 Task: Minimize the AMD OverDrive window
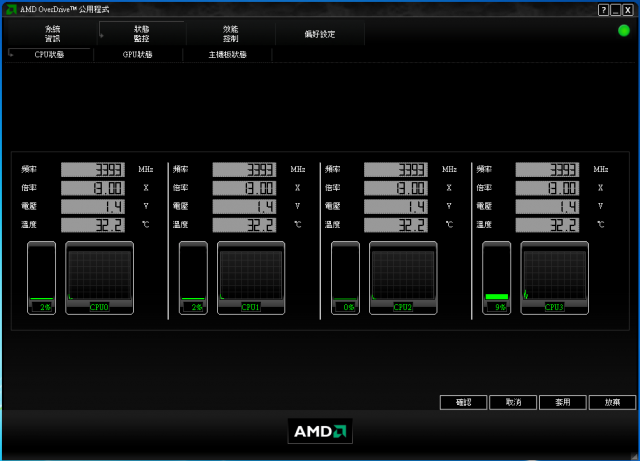coord(616,10)
